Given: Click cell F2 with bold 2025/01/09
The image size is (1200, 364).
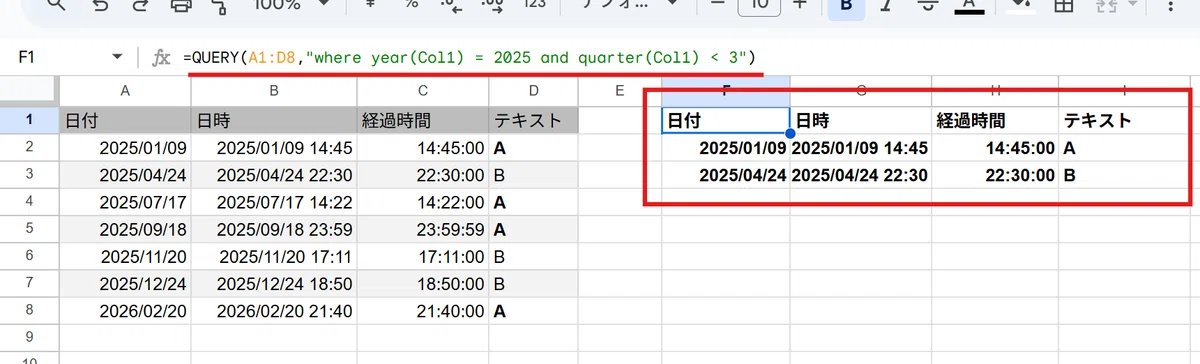Looking at the screenshot, I should [726, 147].
